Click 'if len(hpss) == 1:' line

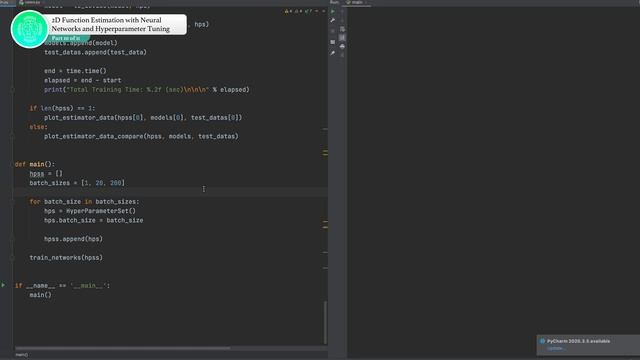pyautogui.click(x=62, y=108)
